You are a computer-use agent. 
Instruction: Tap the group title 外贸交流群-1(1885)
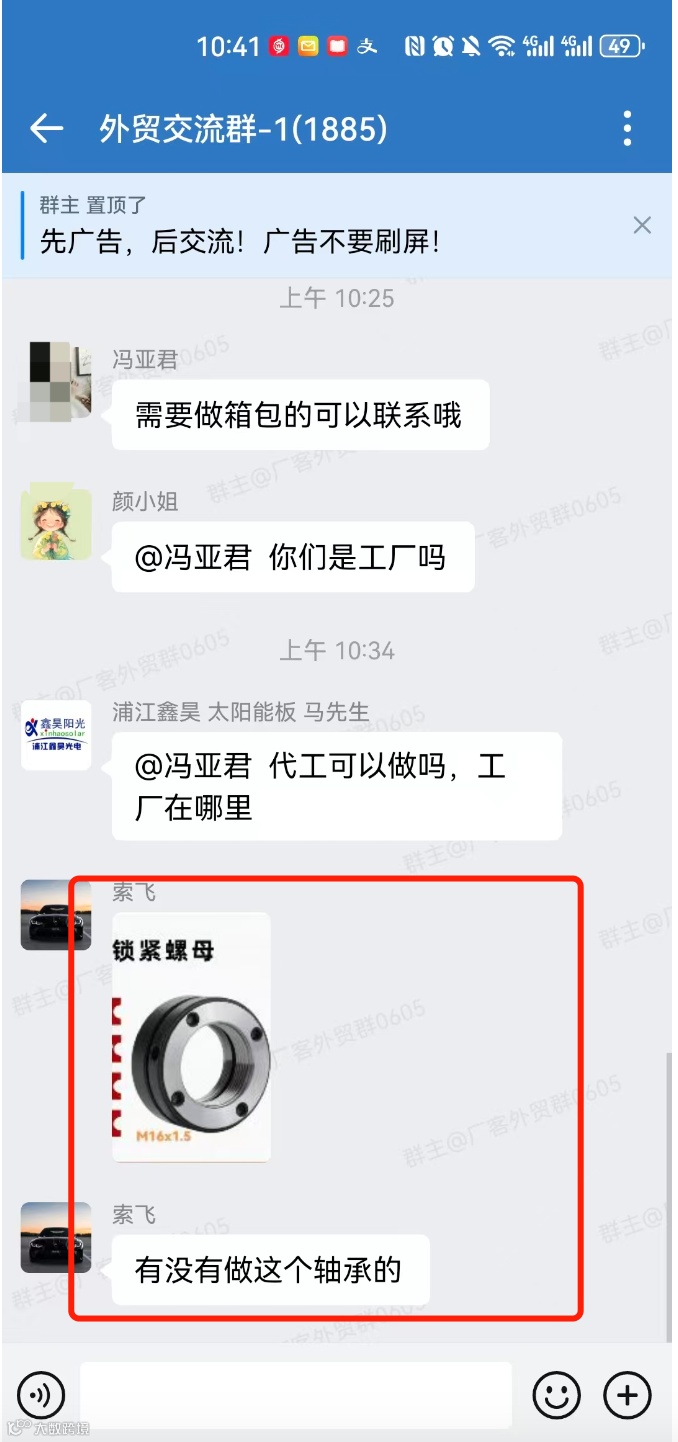[243, 128]
